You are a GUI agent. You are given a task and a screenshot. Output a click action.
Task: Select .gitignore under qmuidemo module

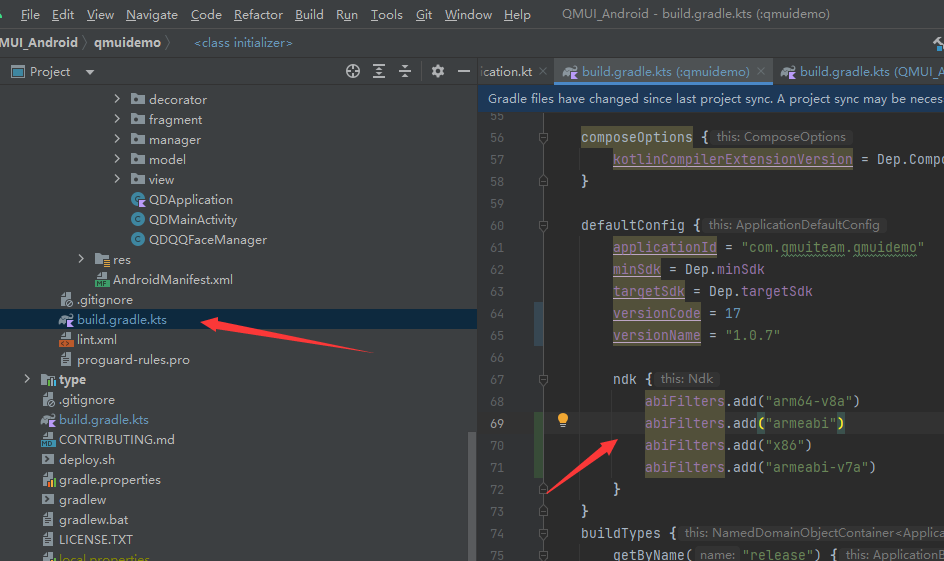coord(105,300)
